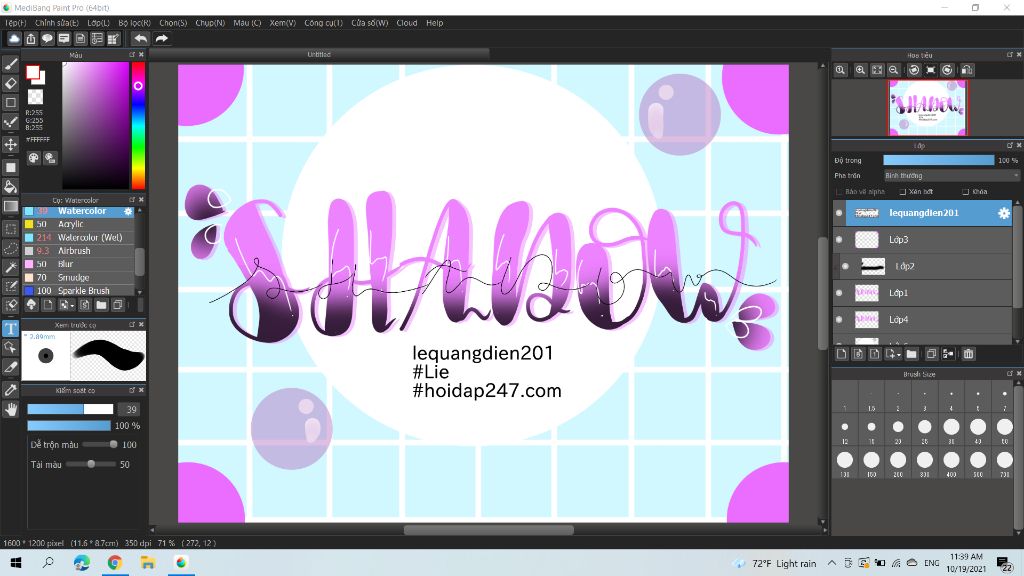Duplicate layer icon in layer panel
The height and width of the screenshot is (576, 1024).
pyautogui.click(x=931, y=354)
